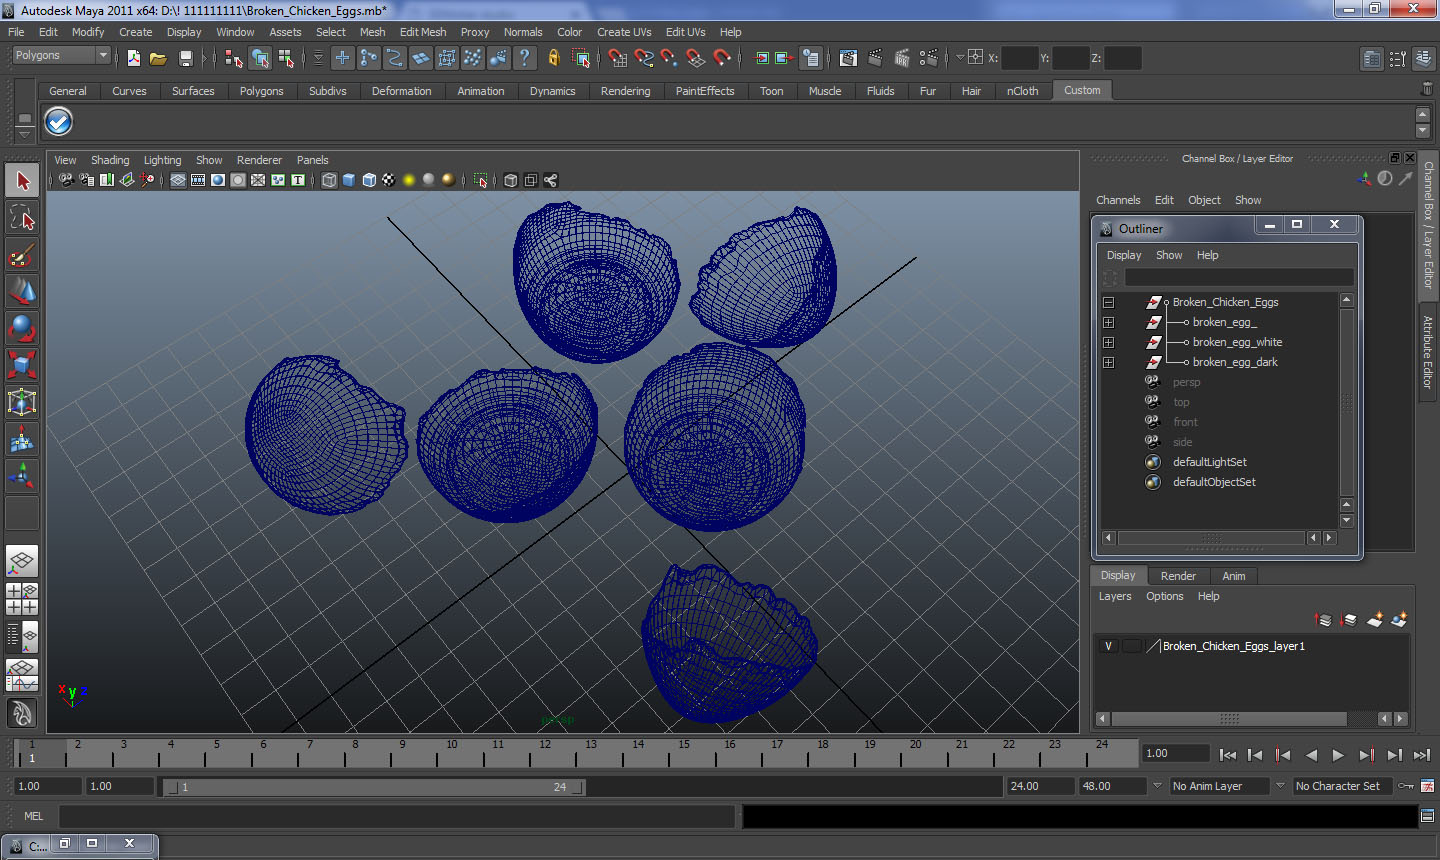Choose the Paint Selection tool
The image size is (1440, 860).
22,255
